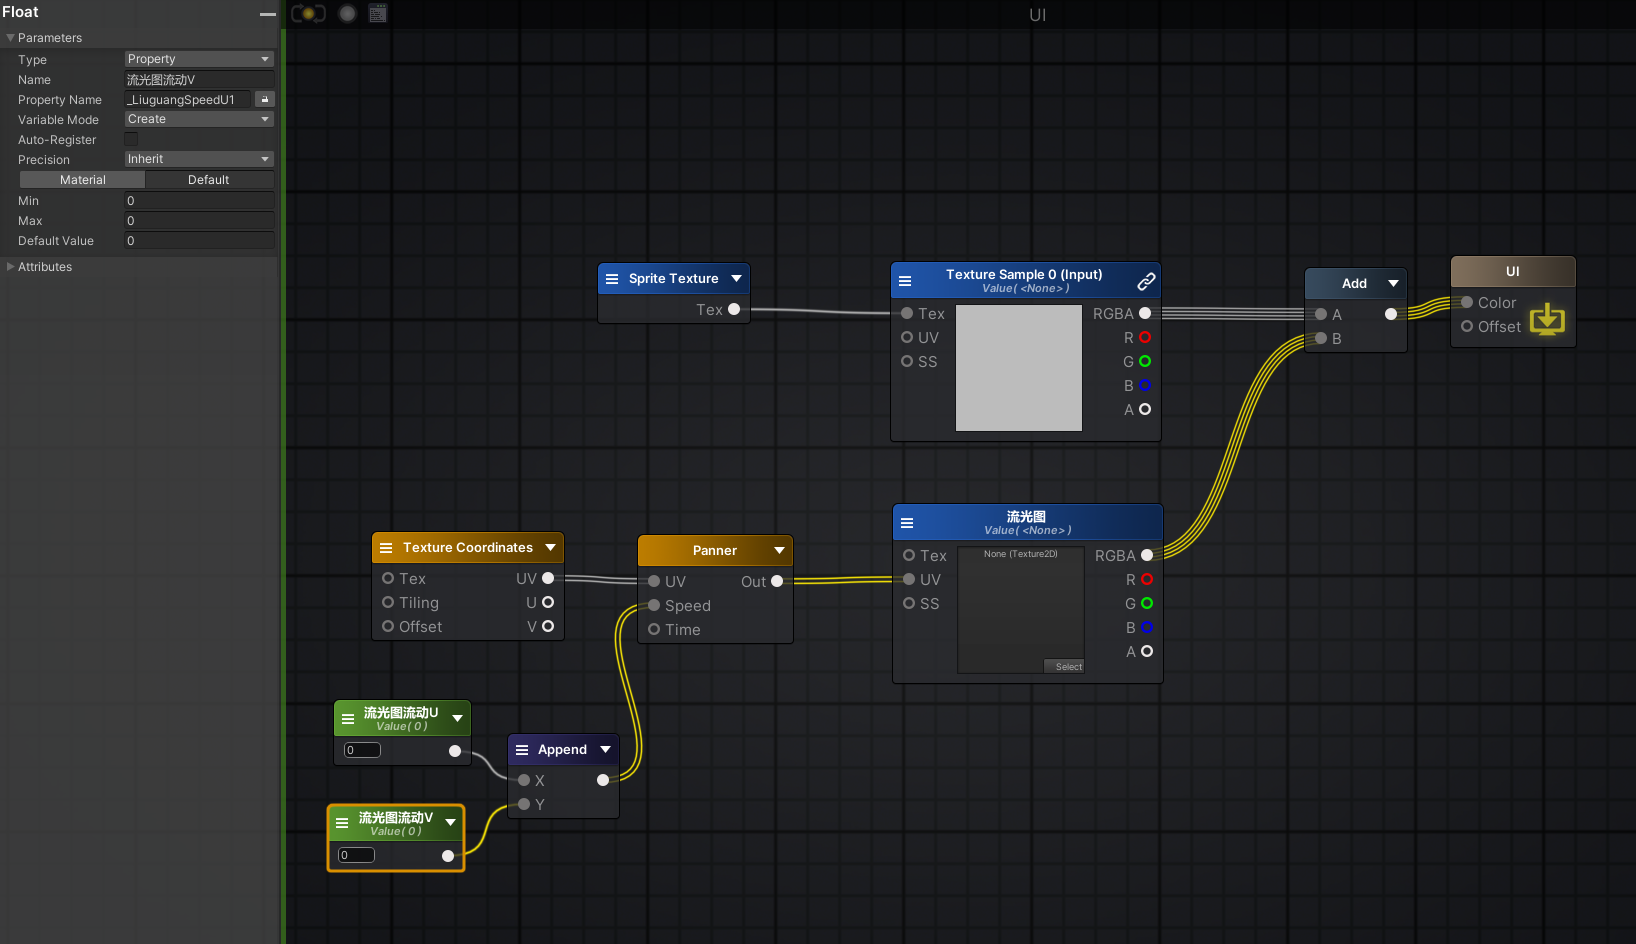The height and width of the screenshot is (944, 1636).
Task: Click the shader update cycle icon
Action: (308, 14)
